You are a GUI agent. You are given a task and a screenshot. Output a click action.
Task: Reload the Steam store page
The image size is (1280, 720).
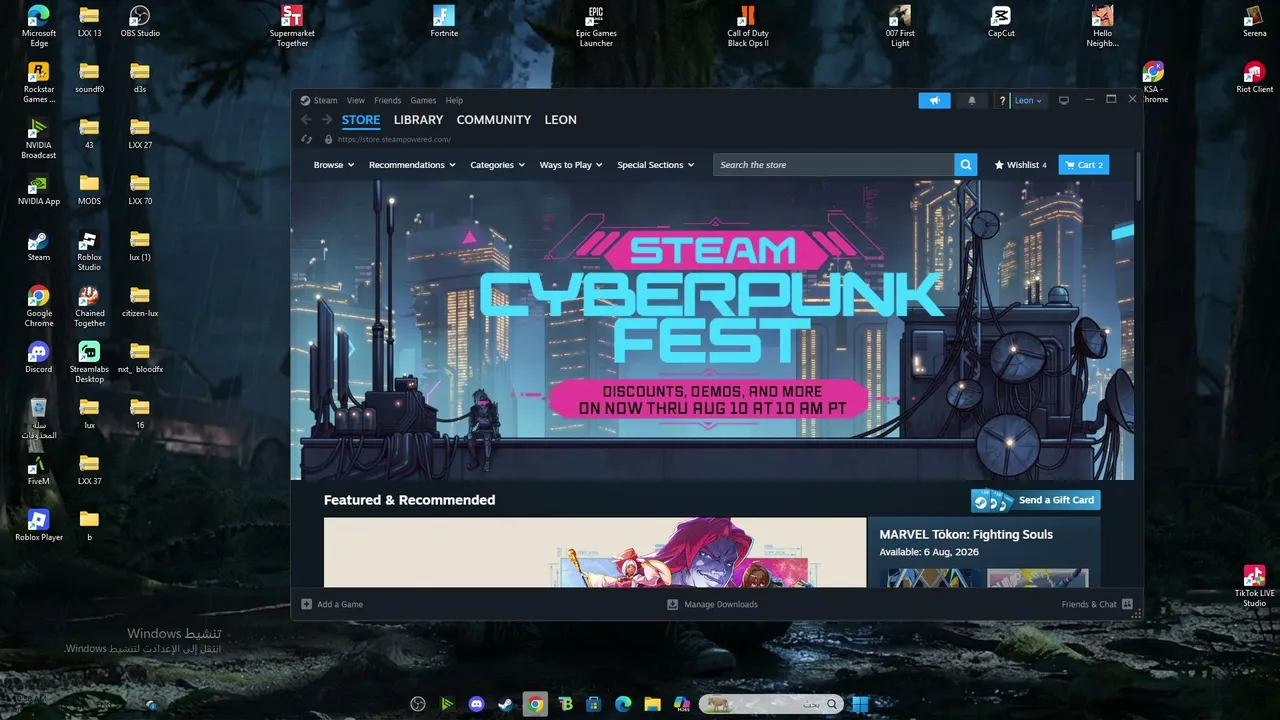pos(307,139)
